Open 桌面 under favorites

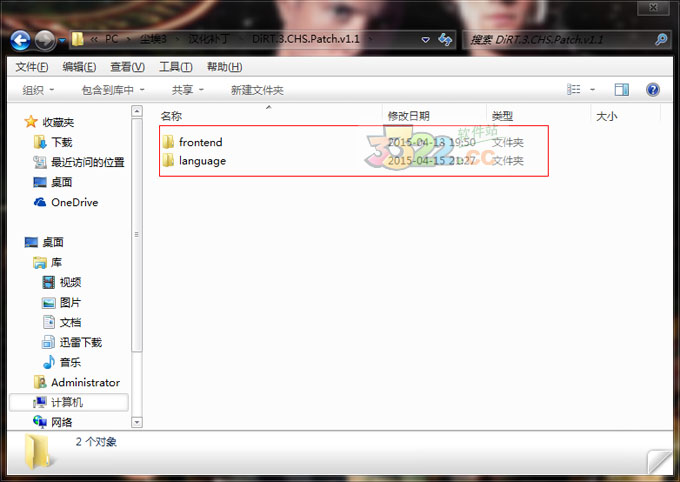62,182
